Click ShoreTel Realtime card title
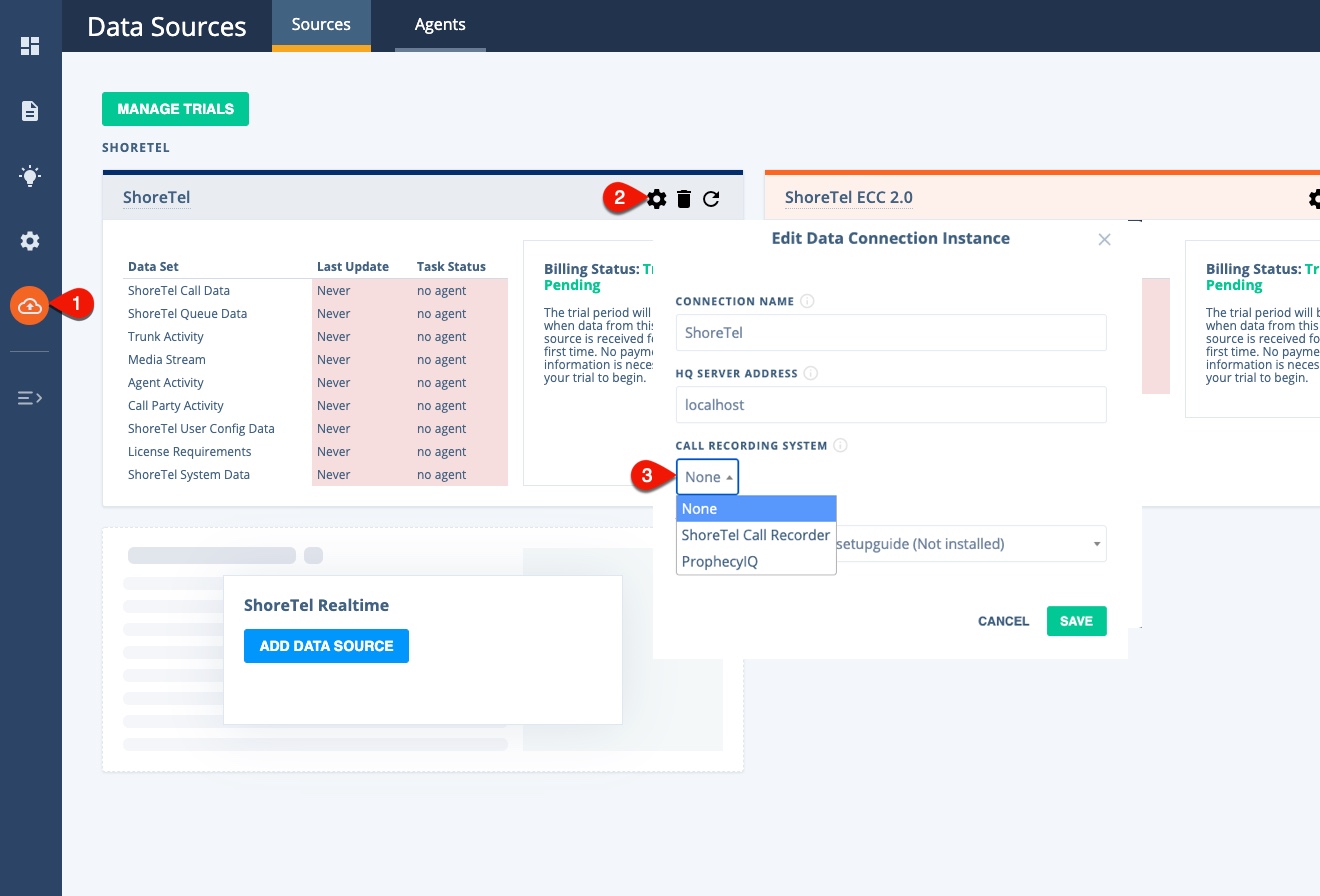 coord(316,605)
